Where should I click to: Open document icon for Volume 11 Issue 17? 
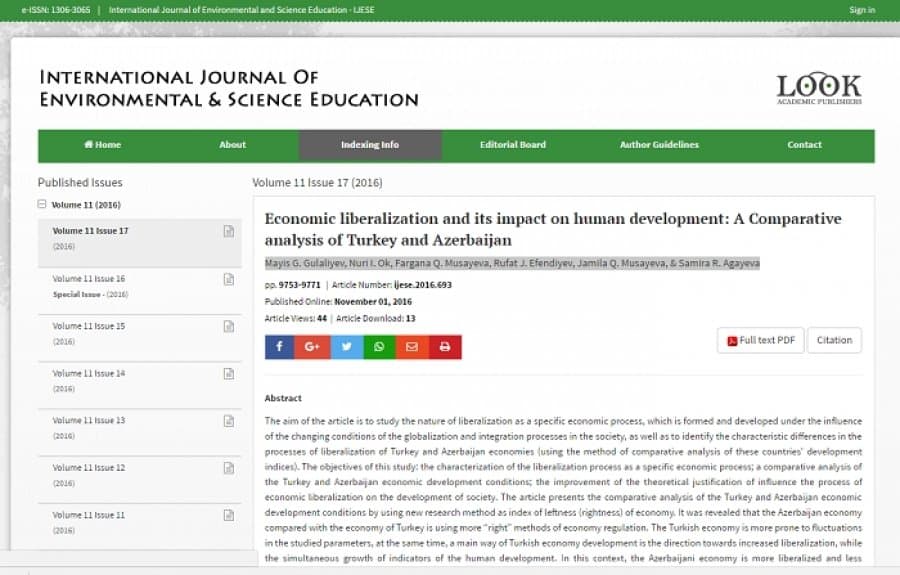[x=228, y=231]
